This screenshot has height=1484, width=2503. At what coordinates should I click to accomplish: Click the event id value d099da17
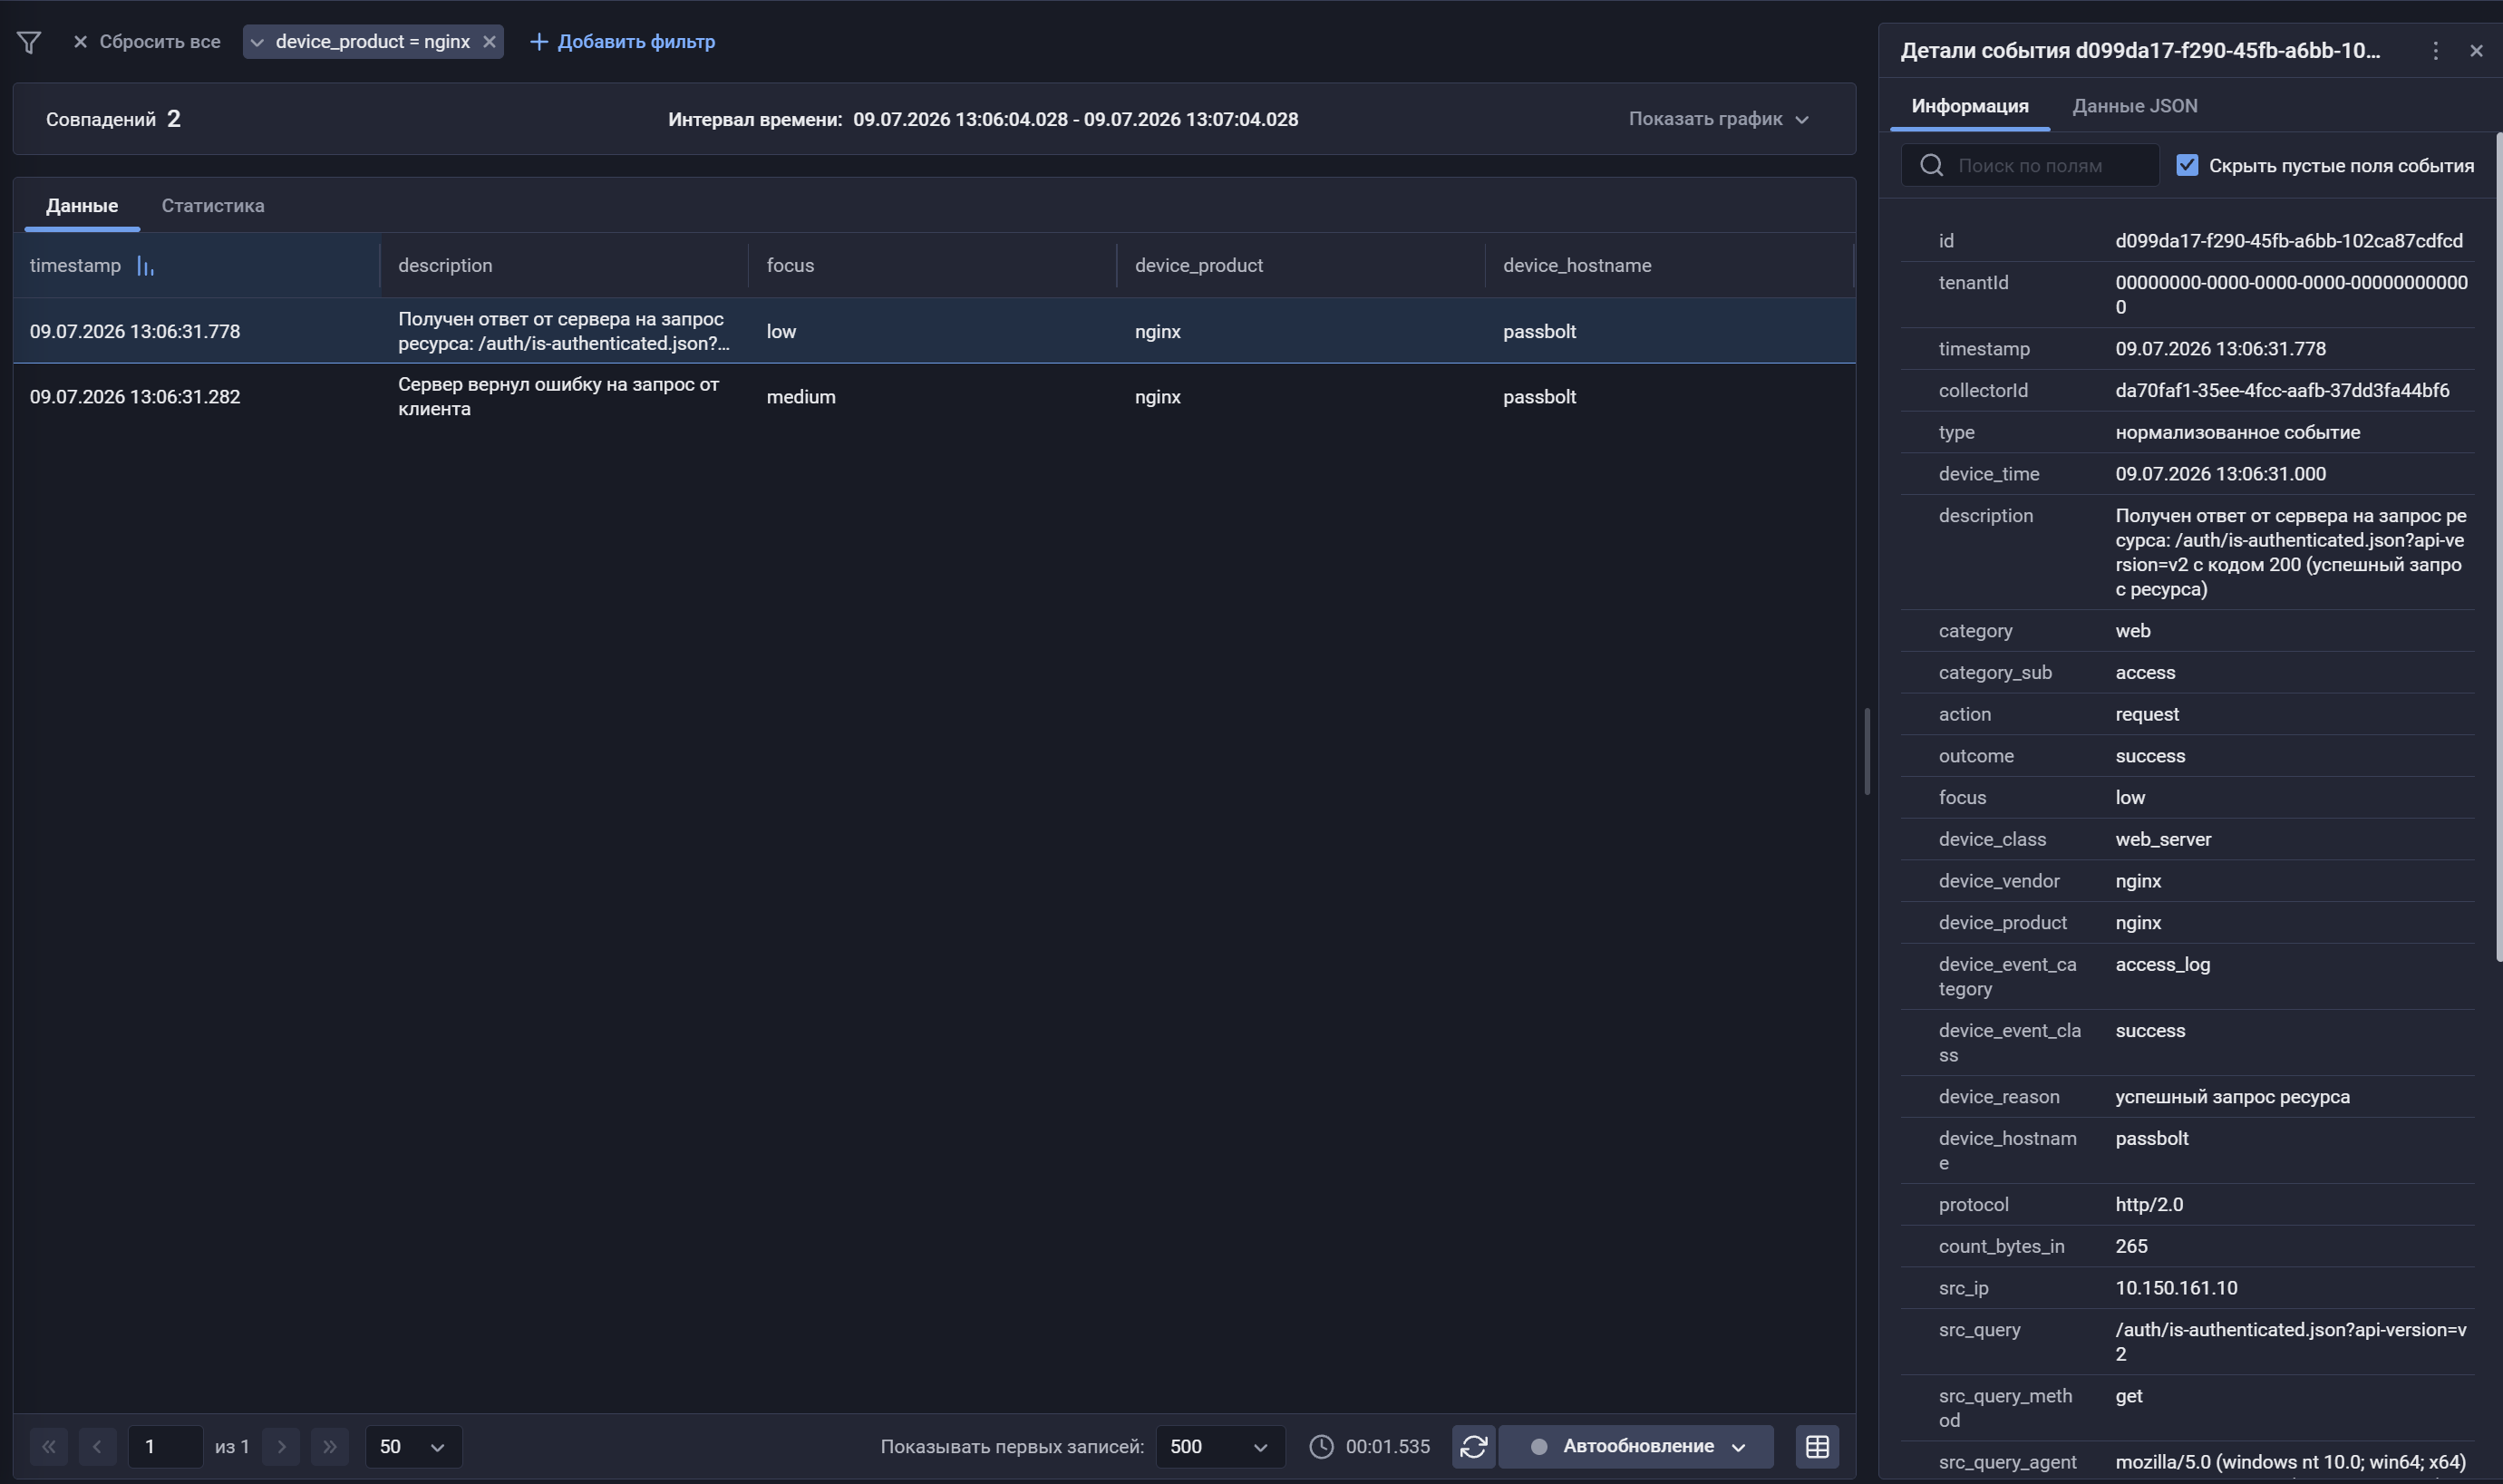[2288, 241]
